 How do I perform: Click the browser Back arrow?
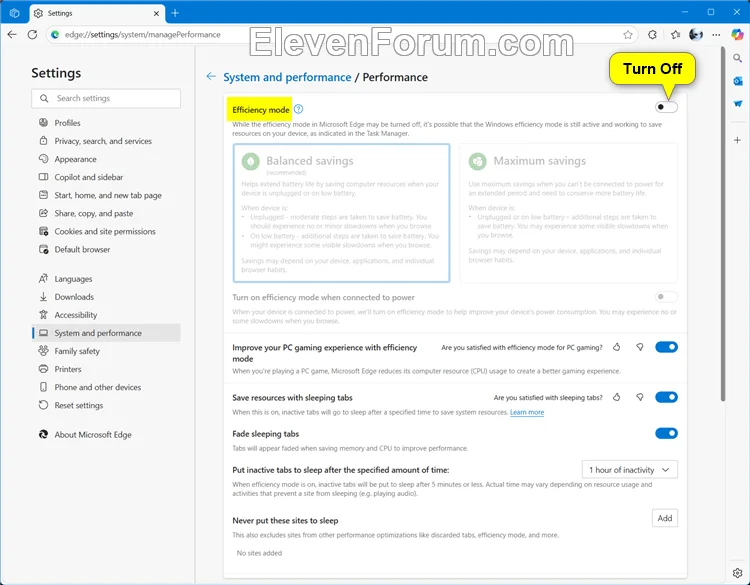[x=12, y=34]
